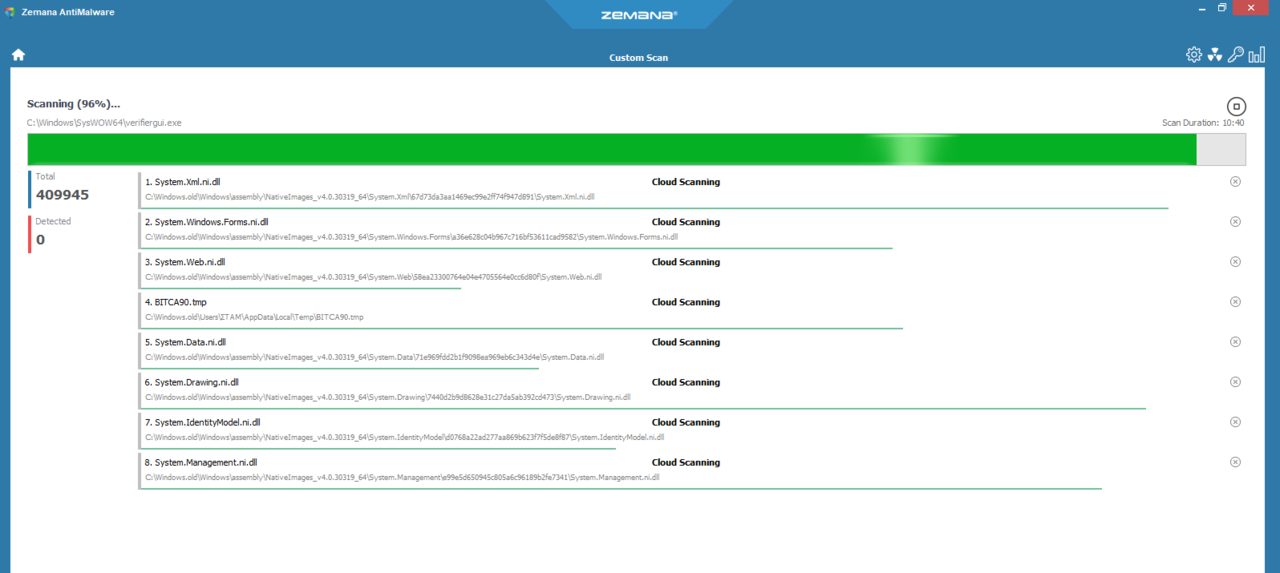The image size is (1280, 573).
Task: Open the reports bar chart icon
Action: point(1257,55)
